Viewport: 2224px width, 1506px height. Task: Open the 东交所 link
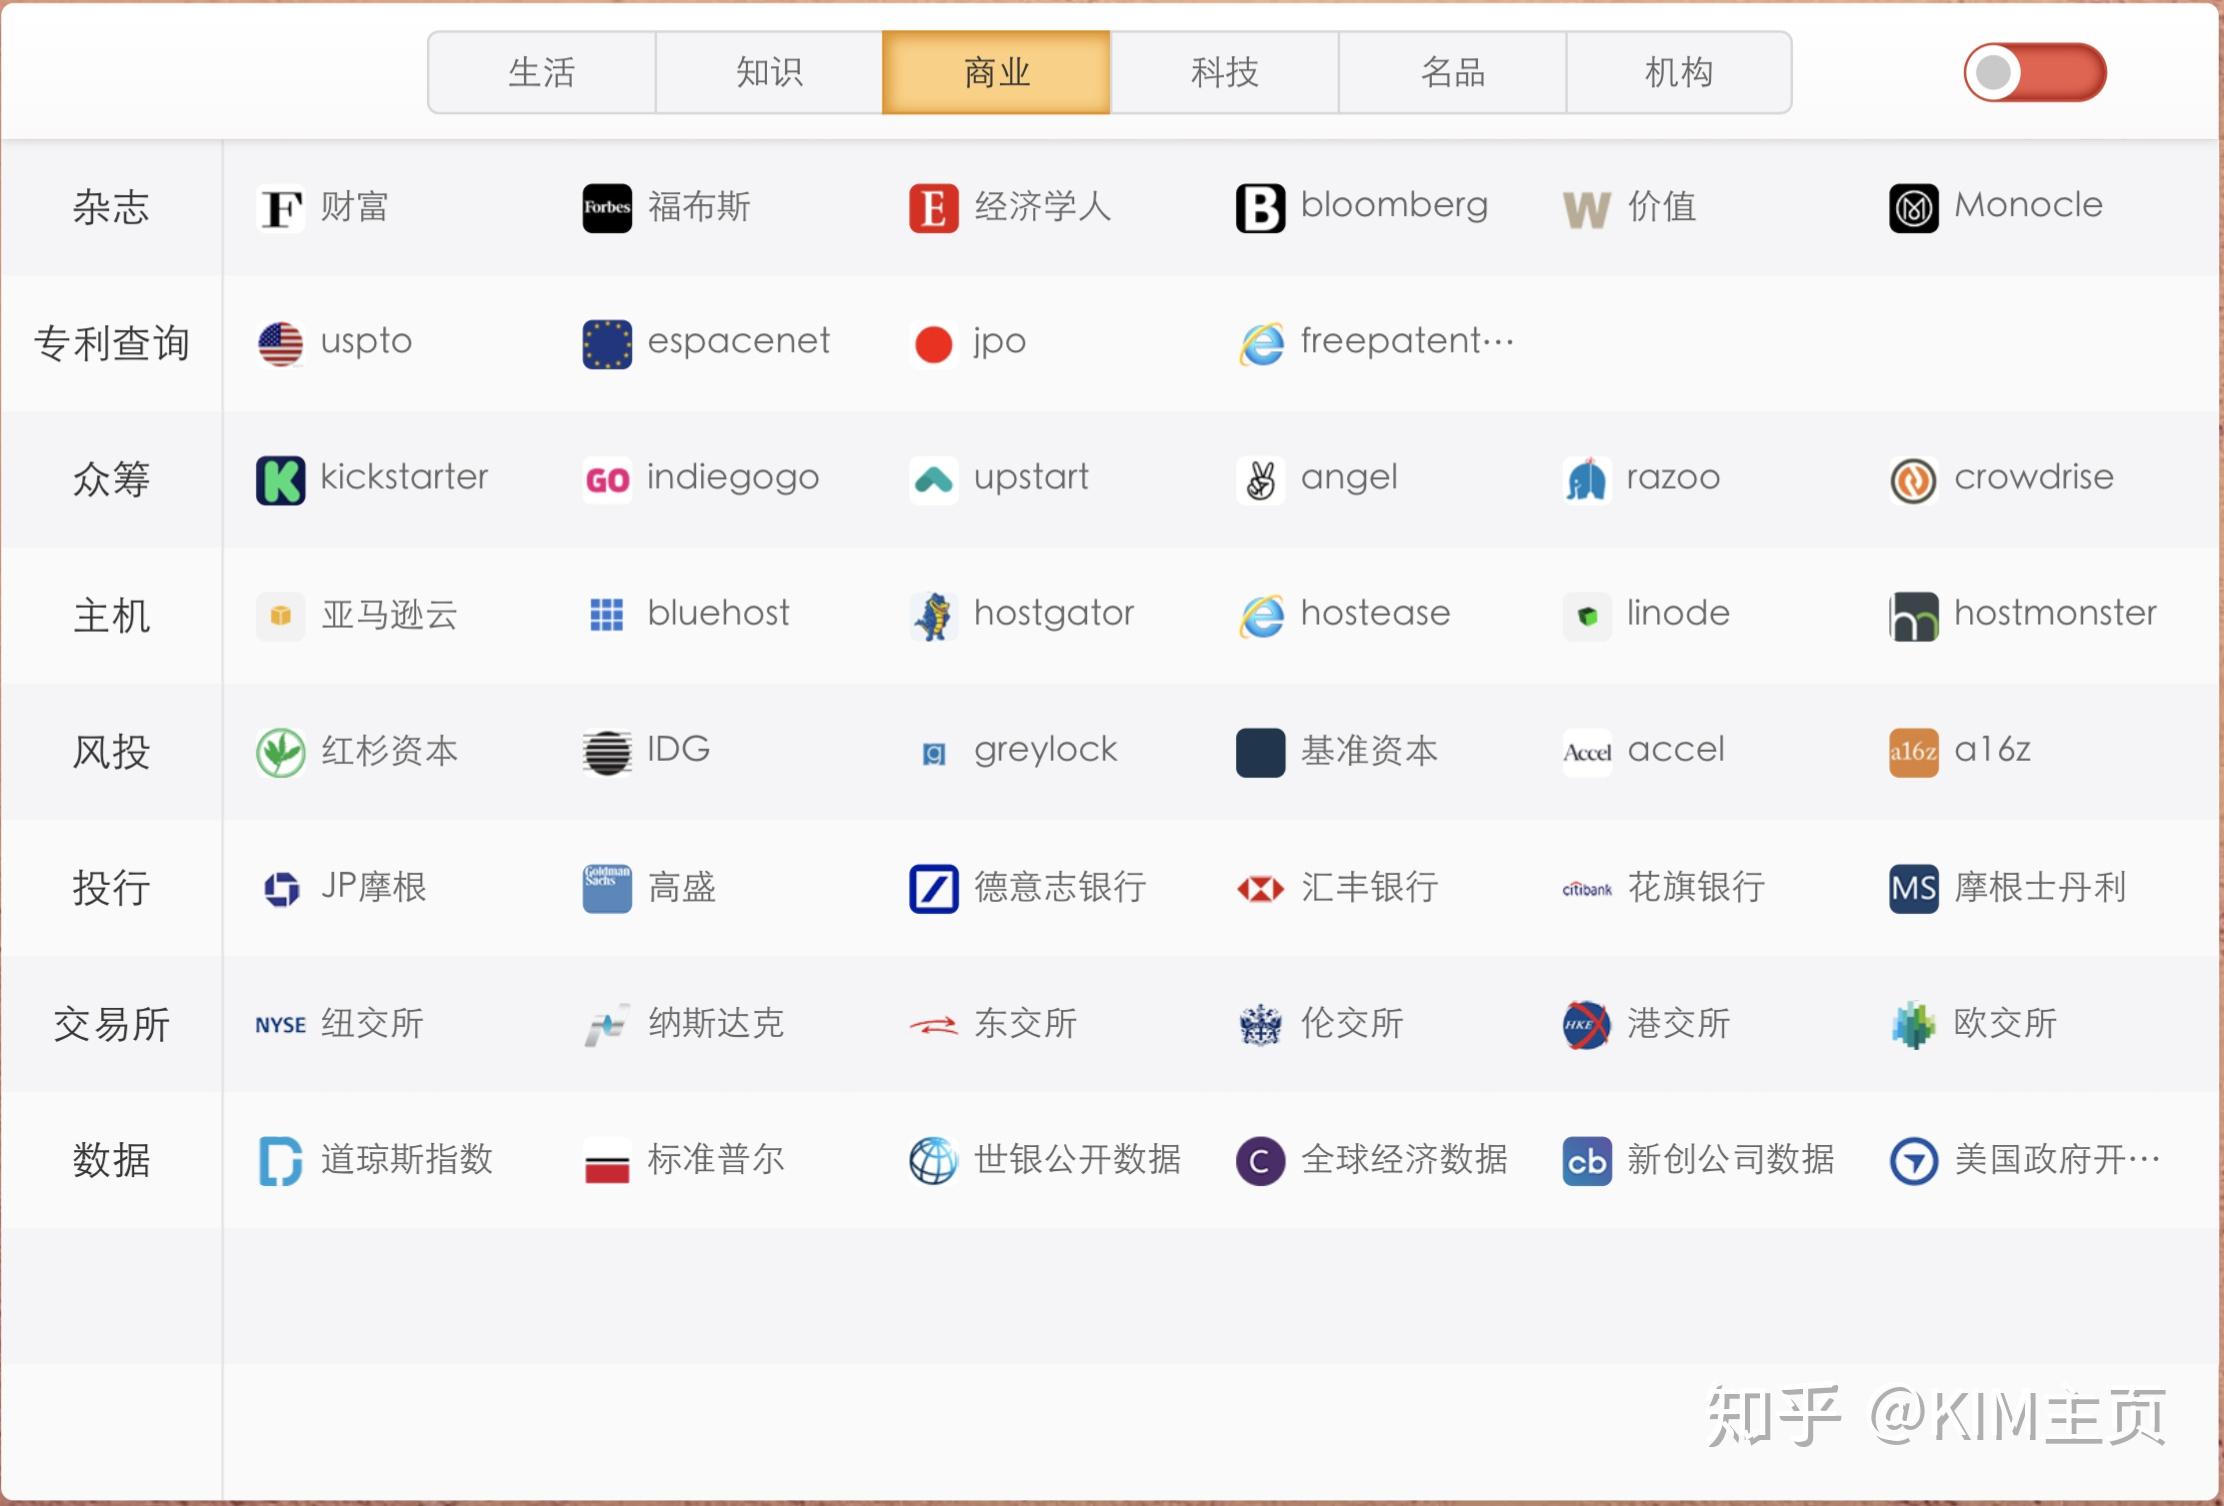coord(1025,1023)
